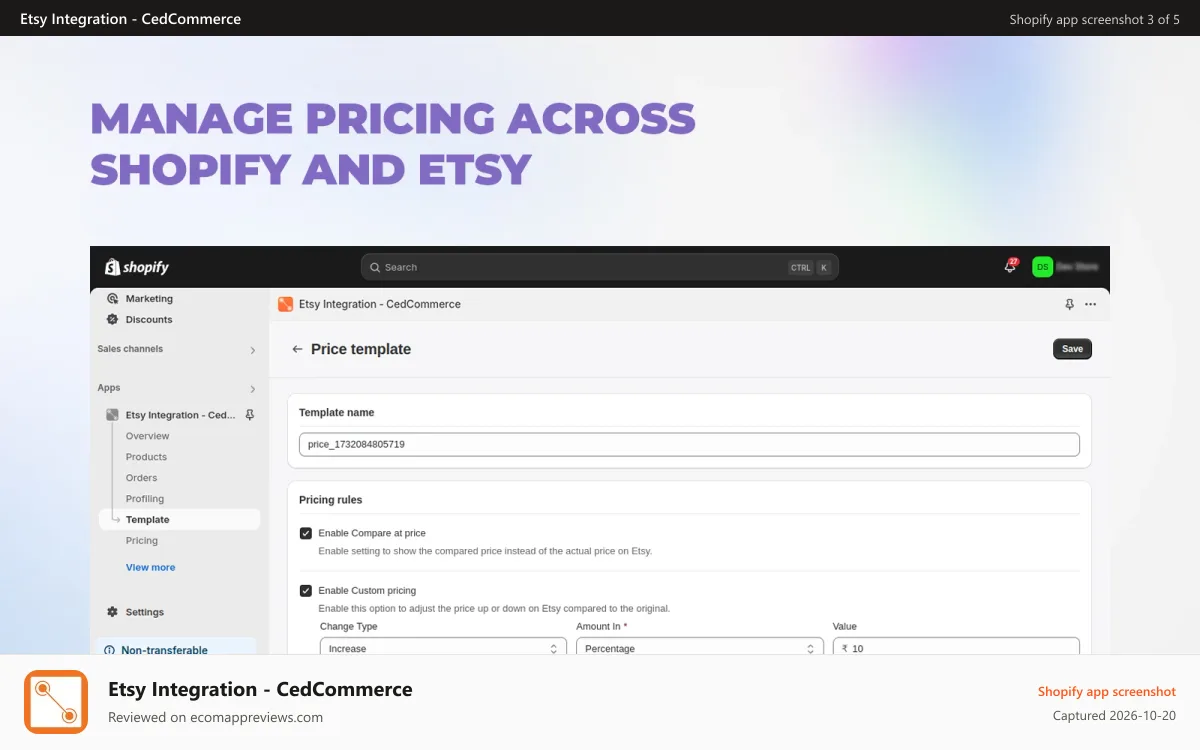Click the Value field showing 10
This screenshot has width=1200, height=750.
tap(956, 648)
